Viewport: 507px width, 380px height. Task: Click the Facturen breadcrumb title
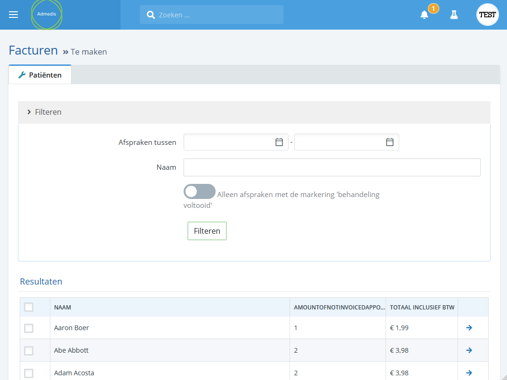[x=33, y=50]
